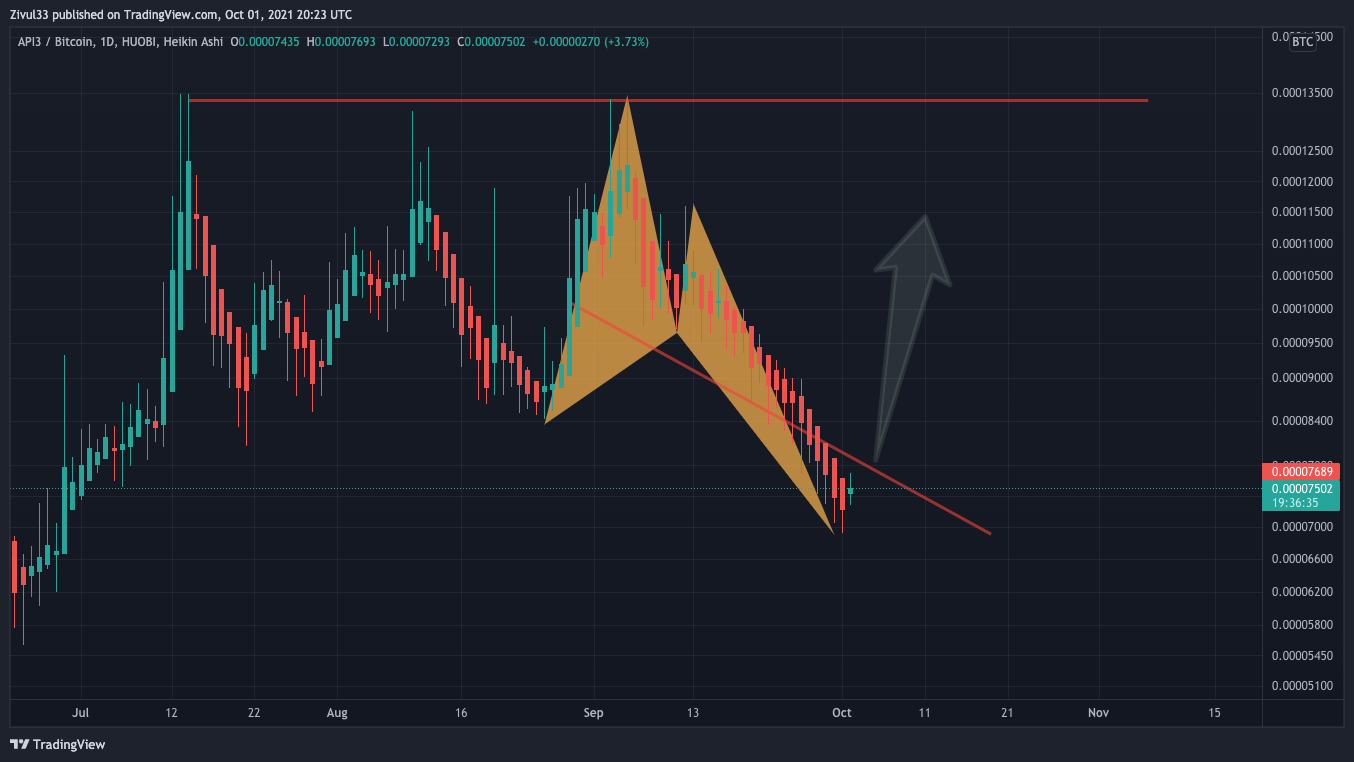Click the 0.00012500 price axis label

point(1302,151)
